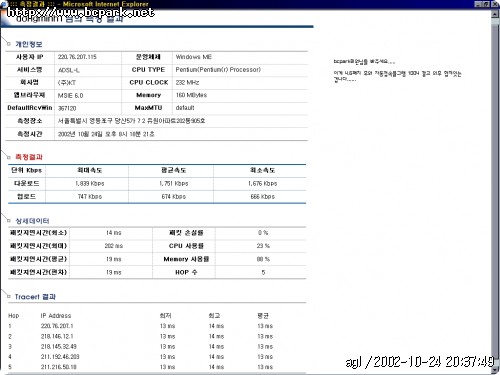This screenshot has width=500, height=375.
Task: Click the Internet Explorer page icon in title bar
Action: coord(3,4)
